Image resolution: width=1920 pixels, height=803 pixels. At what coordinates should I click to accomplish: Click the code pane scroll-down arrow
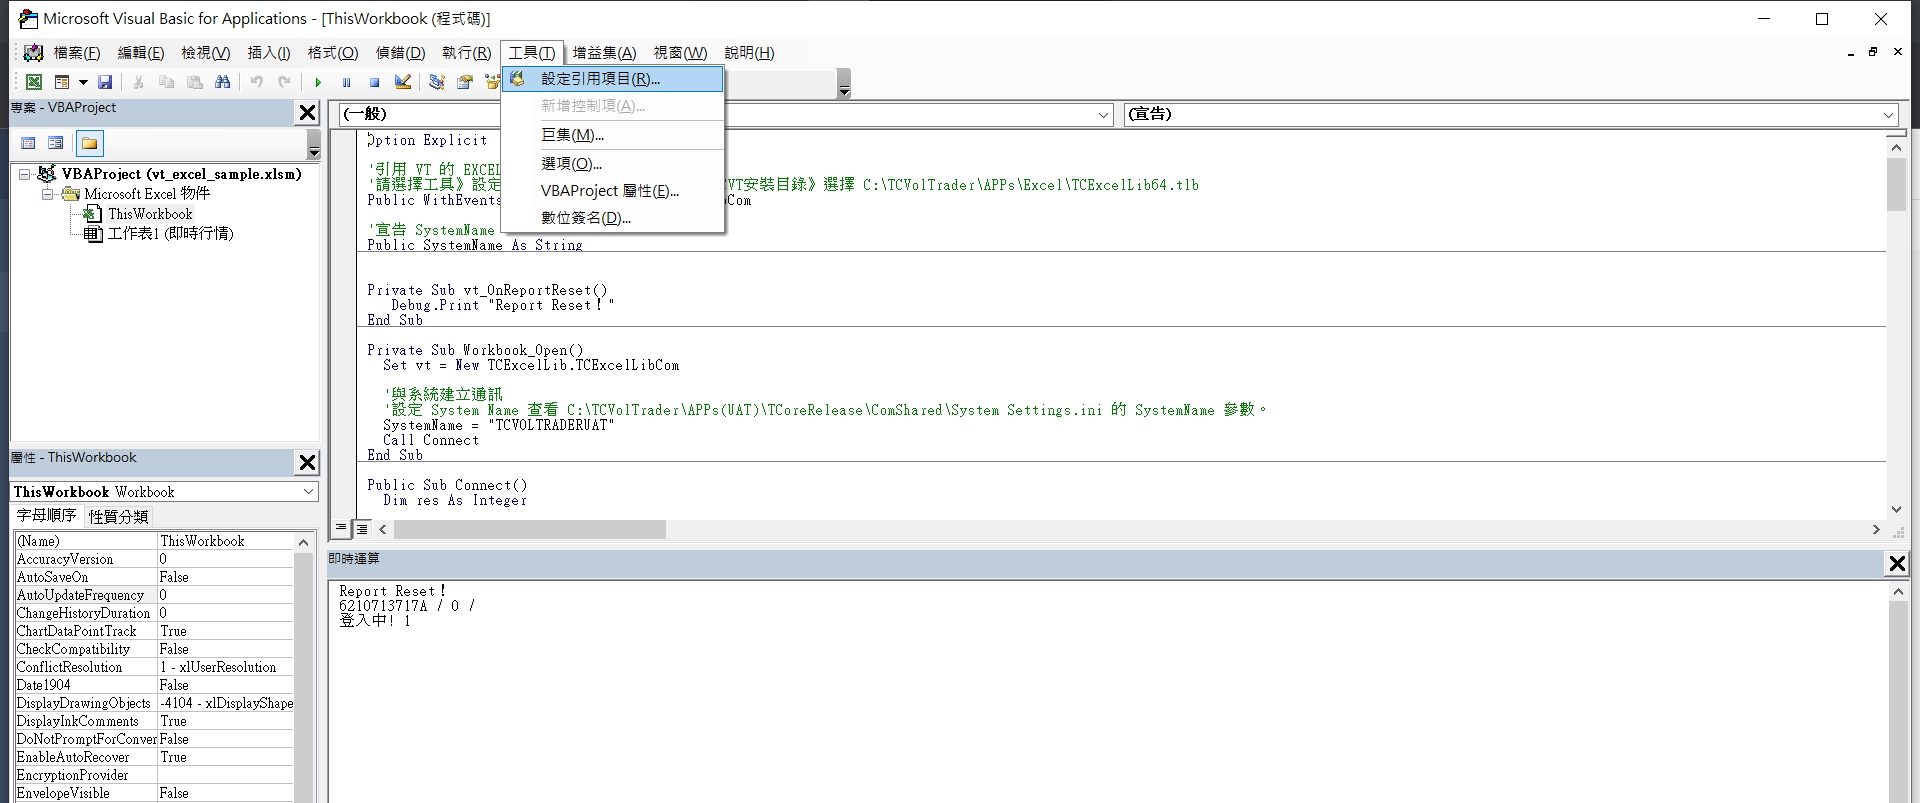(1896, 510)
